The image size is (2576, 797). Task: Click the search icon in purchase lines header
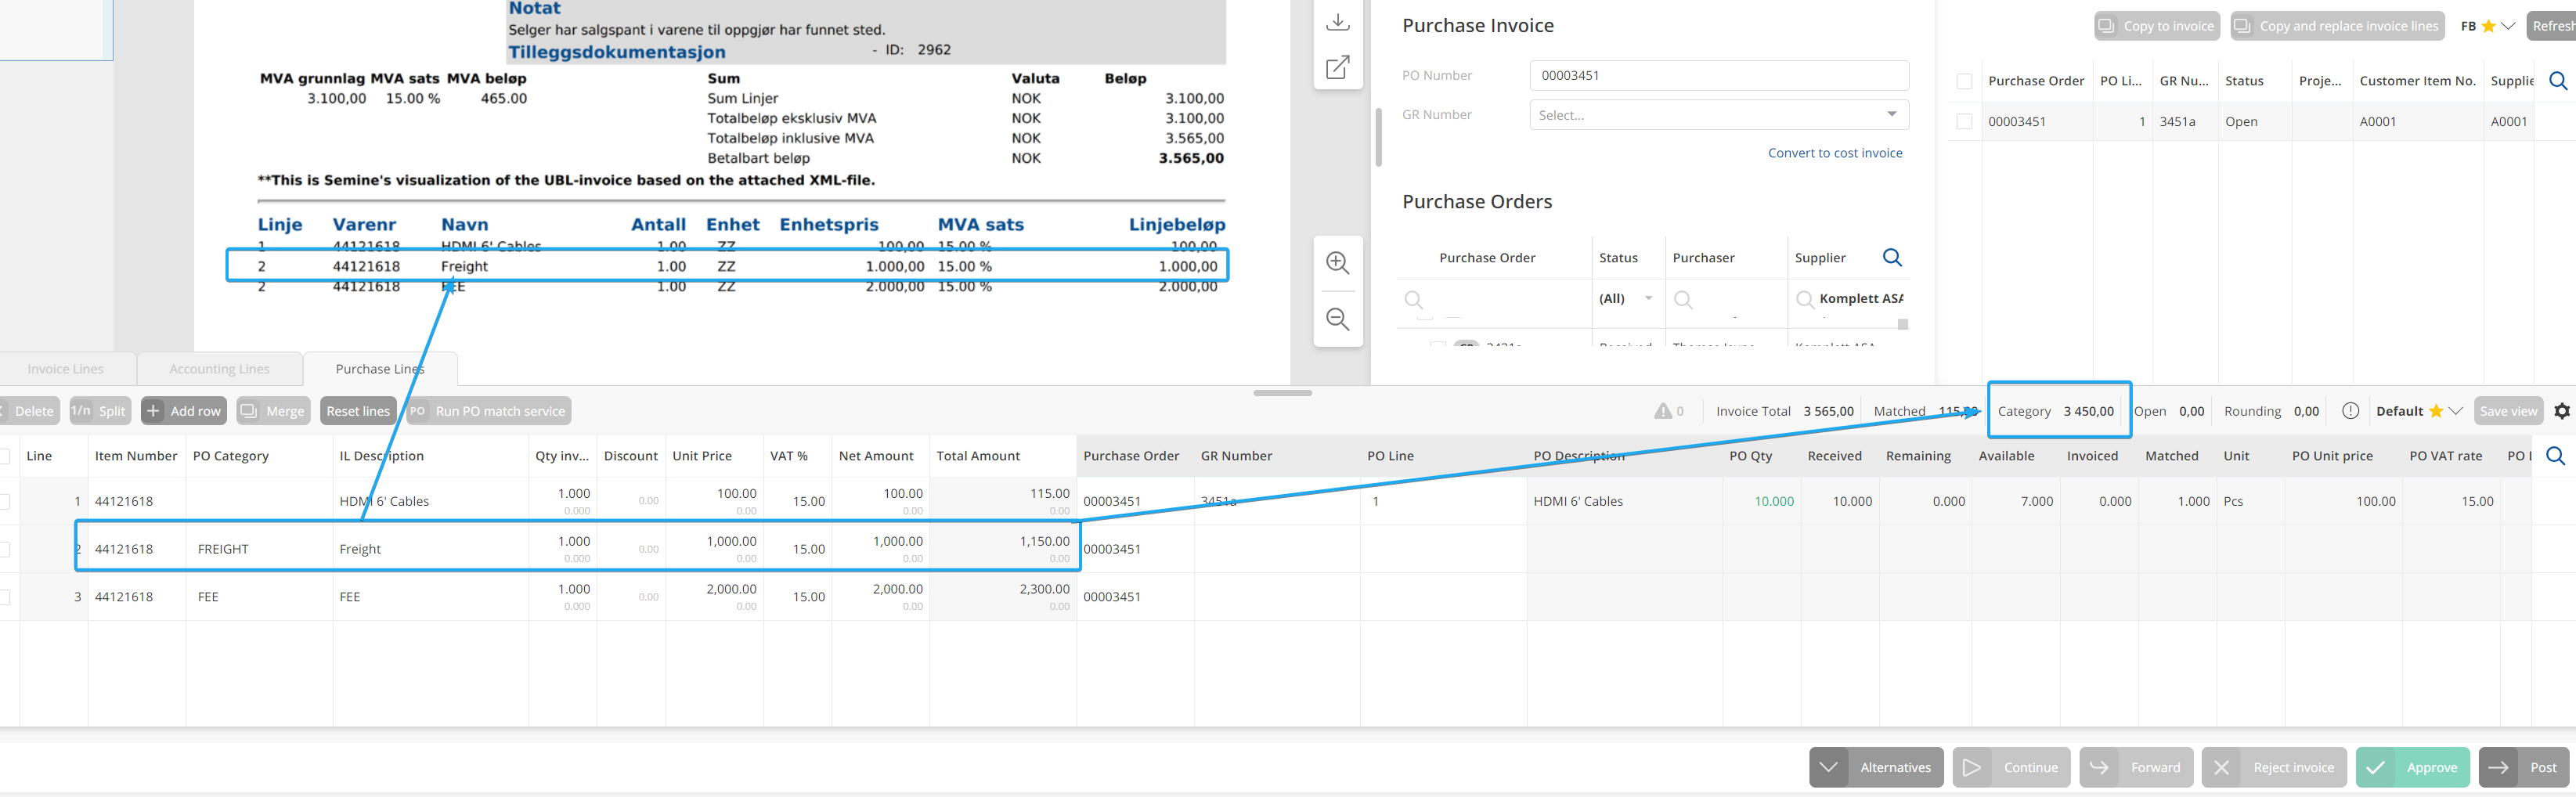click(x=2555, y=456)
